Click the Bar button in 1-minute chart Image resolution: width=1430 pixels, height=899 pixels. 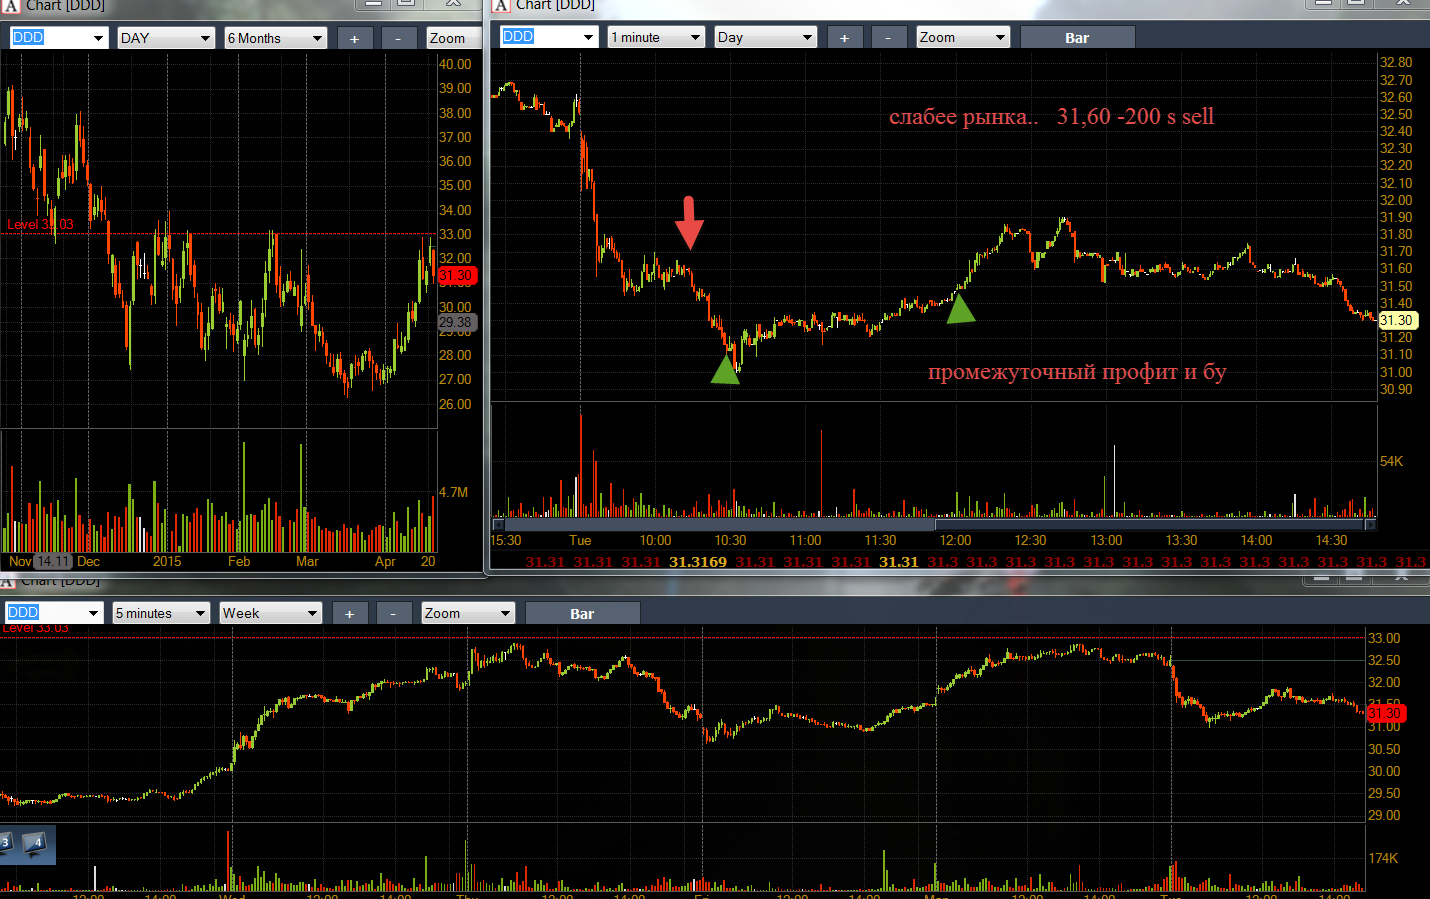pyautogui.click(x=1077, y=37)
